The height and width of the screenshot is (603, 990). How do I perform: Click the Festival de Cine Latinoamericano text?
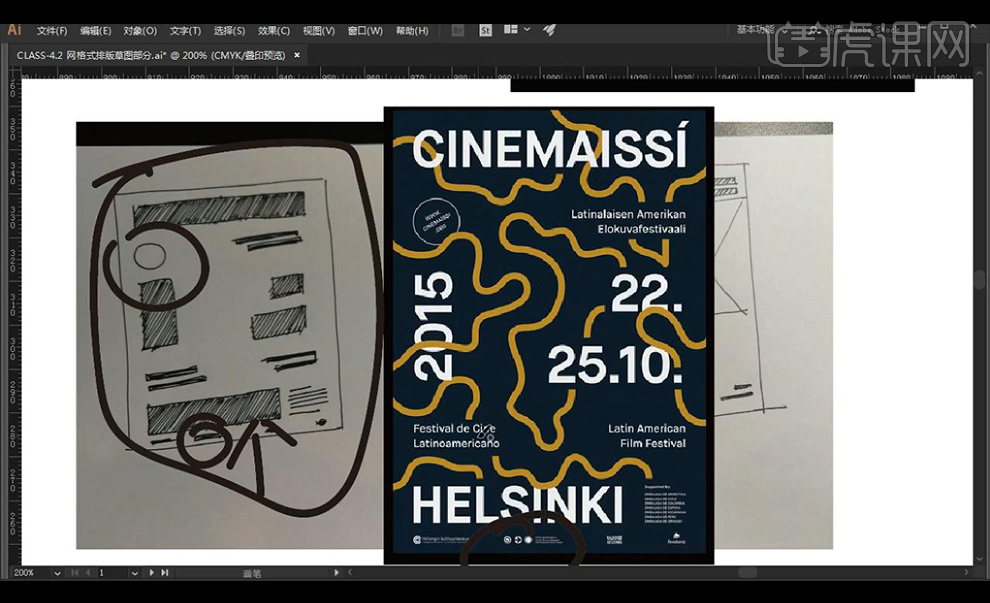[x=456, y=436]
